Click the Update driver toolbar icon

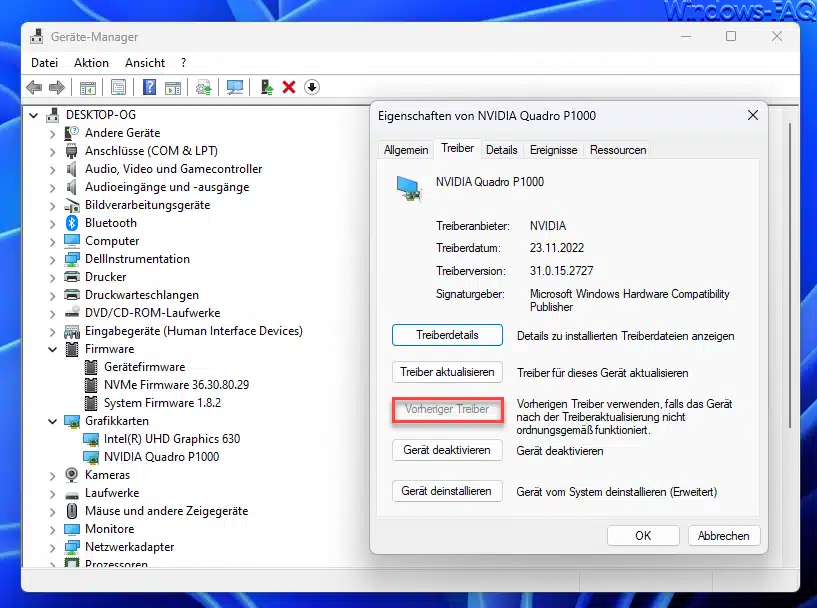pos(204,88)
